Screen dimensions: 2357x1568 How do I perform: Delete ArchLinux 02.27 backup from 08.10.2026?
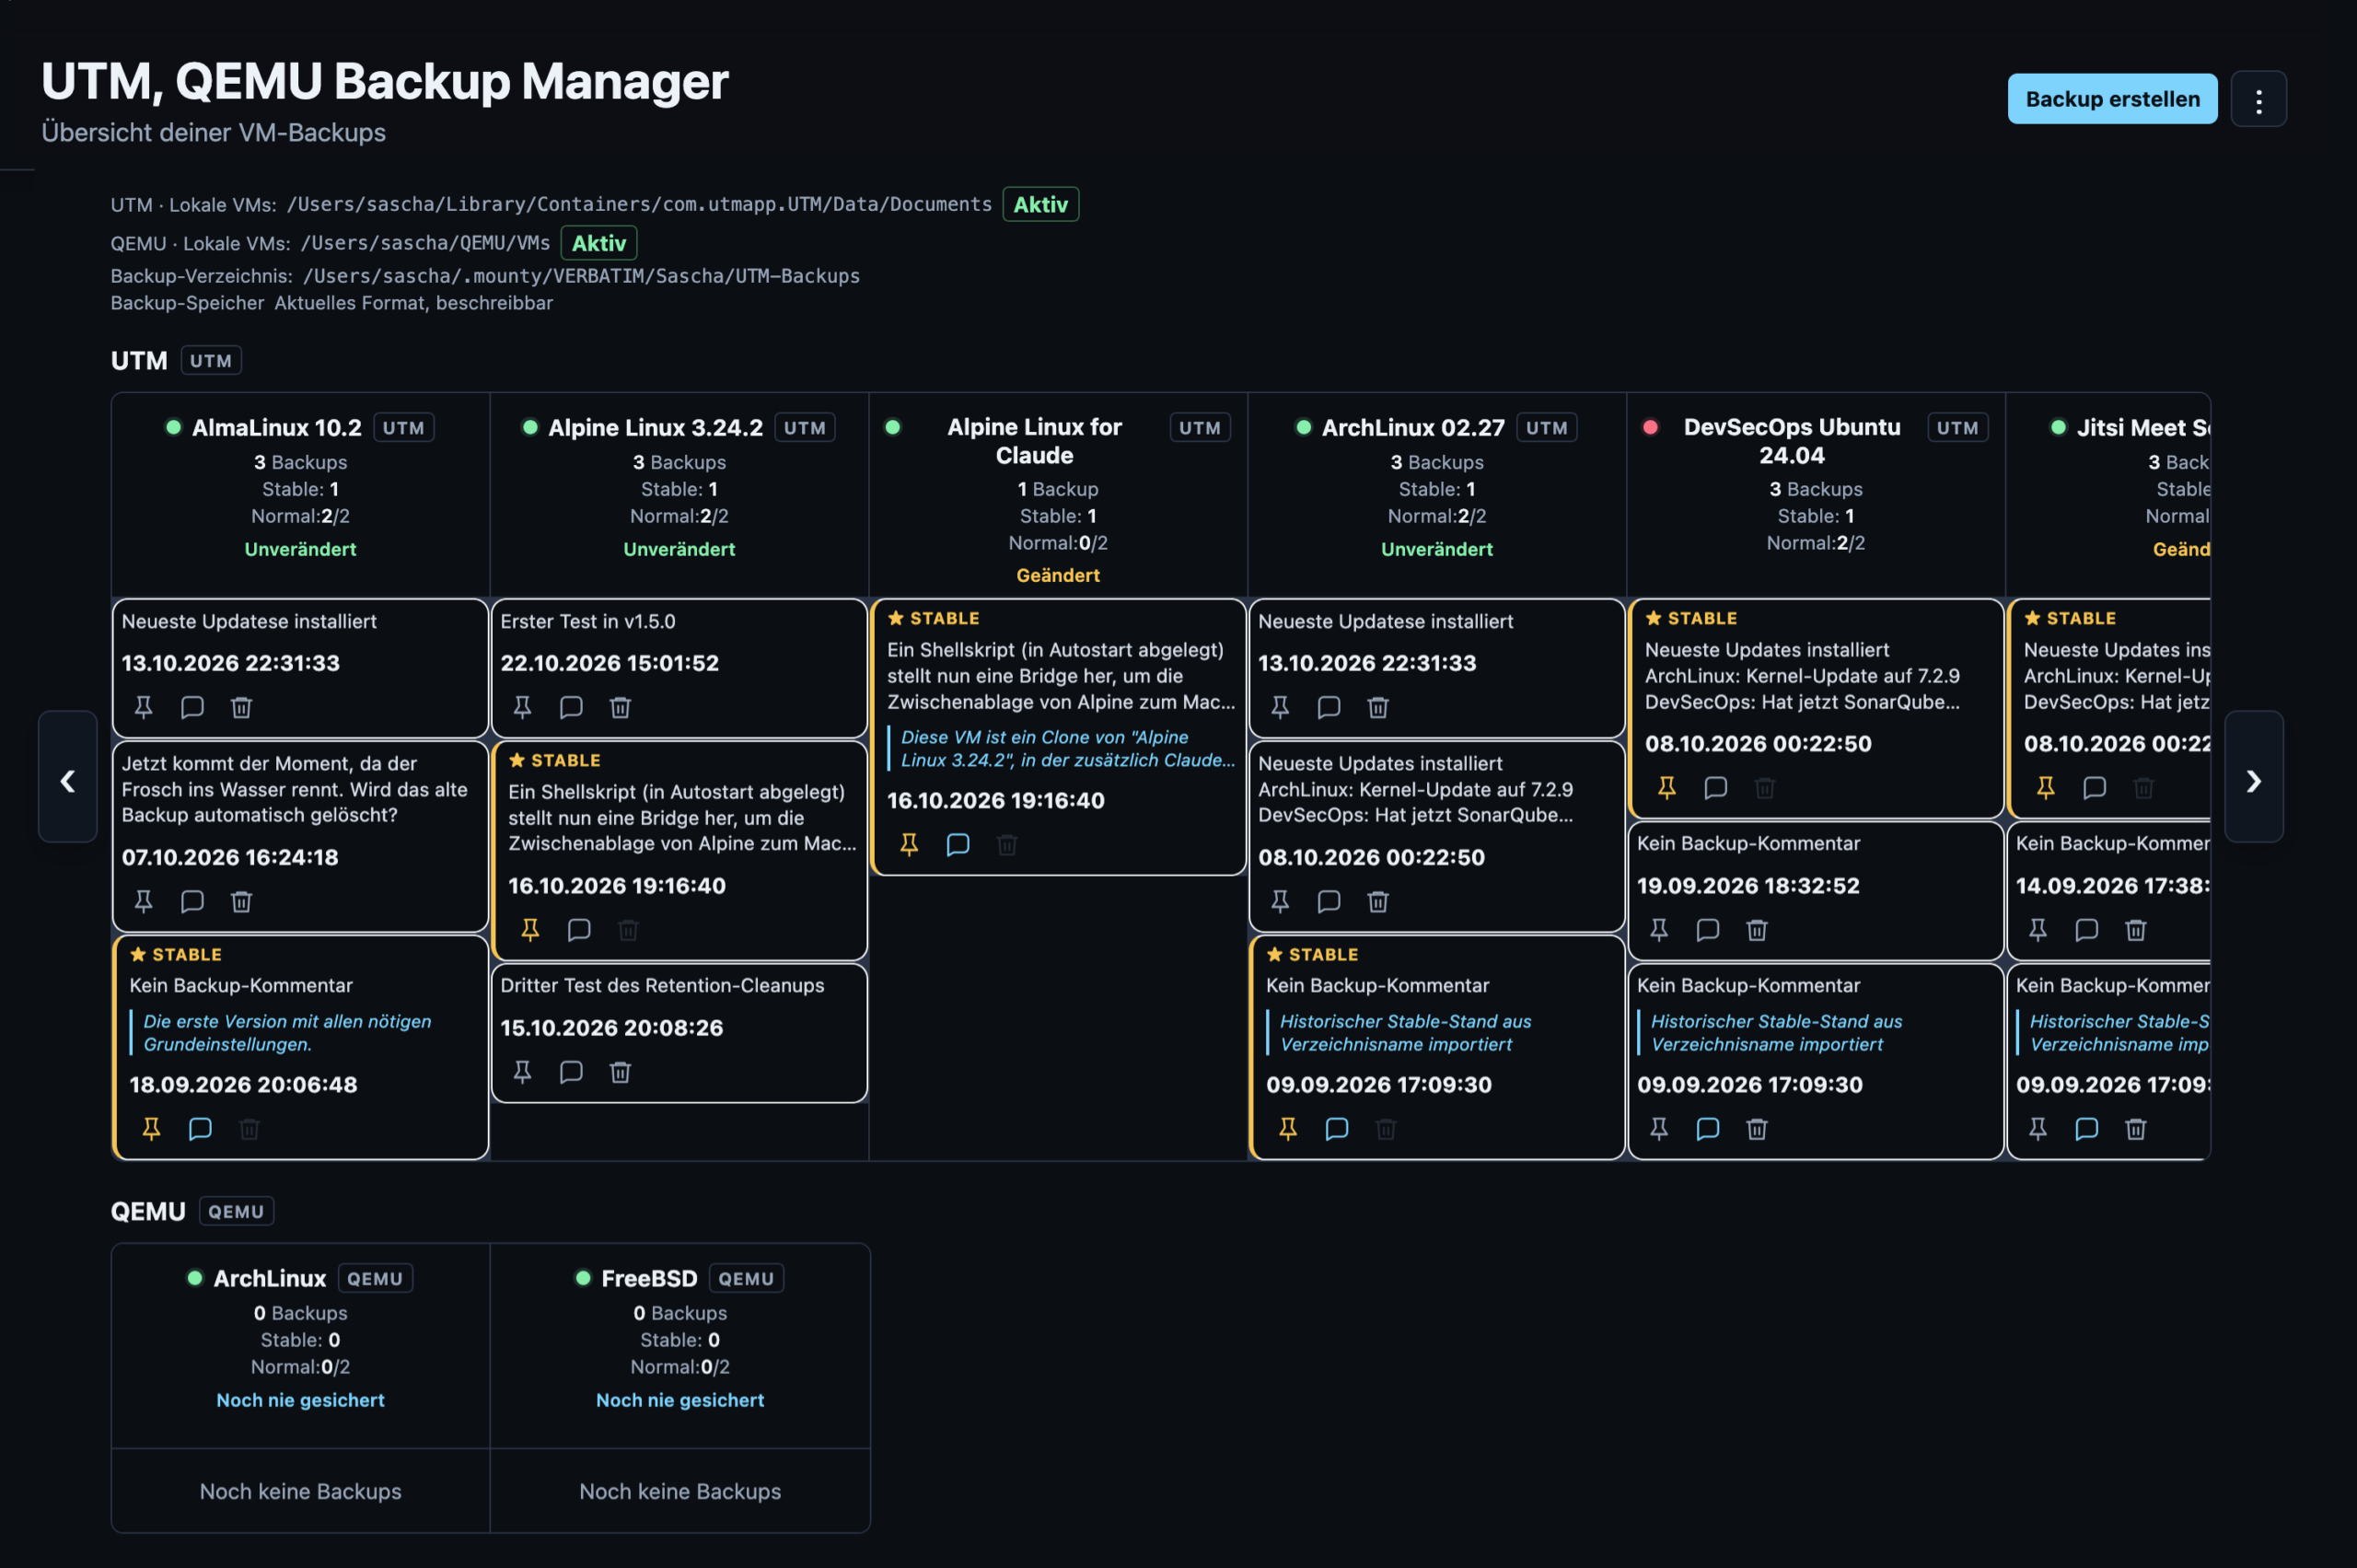pos(1378,901)
